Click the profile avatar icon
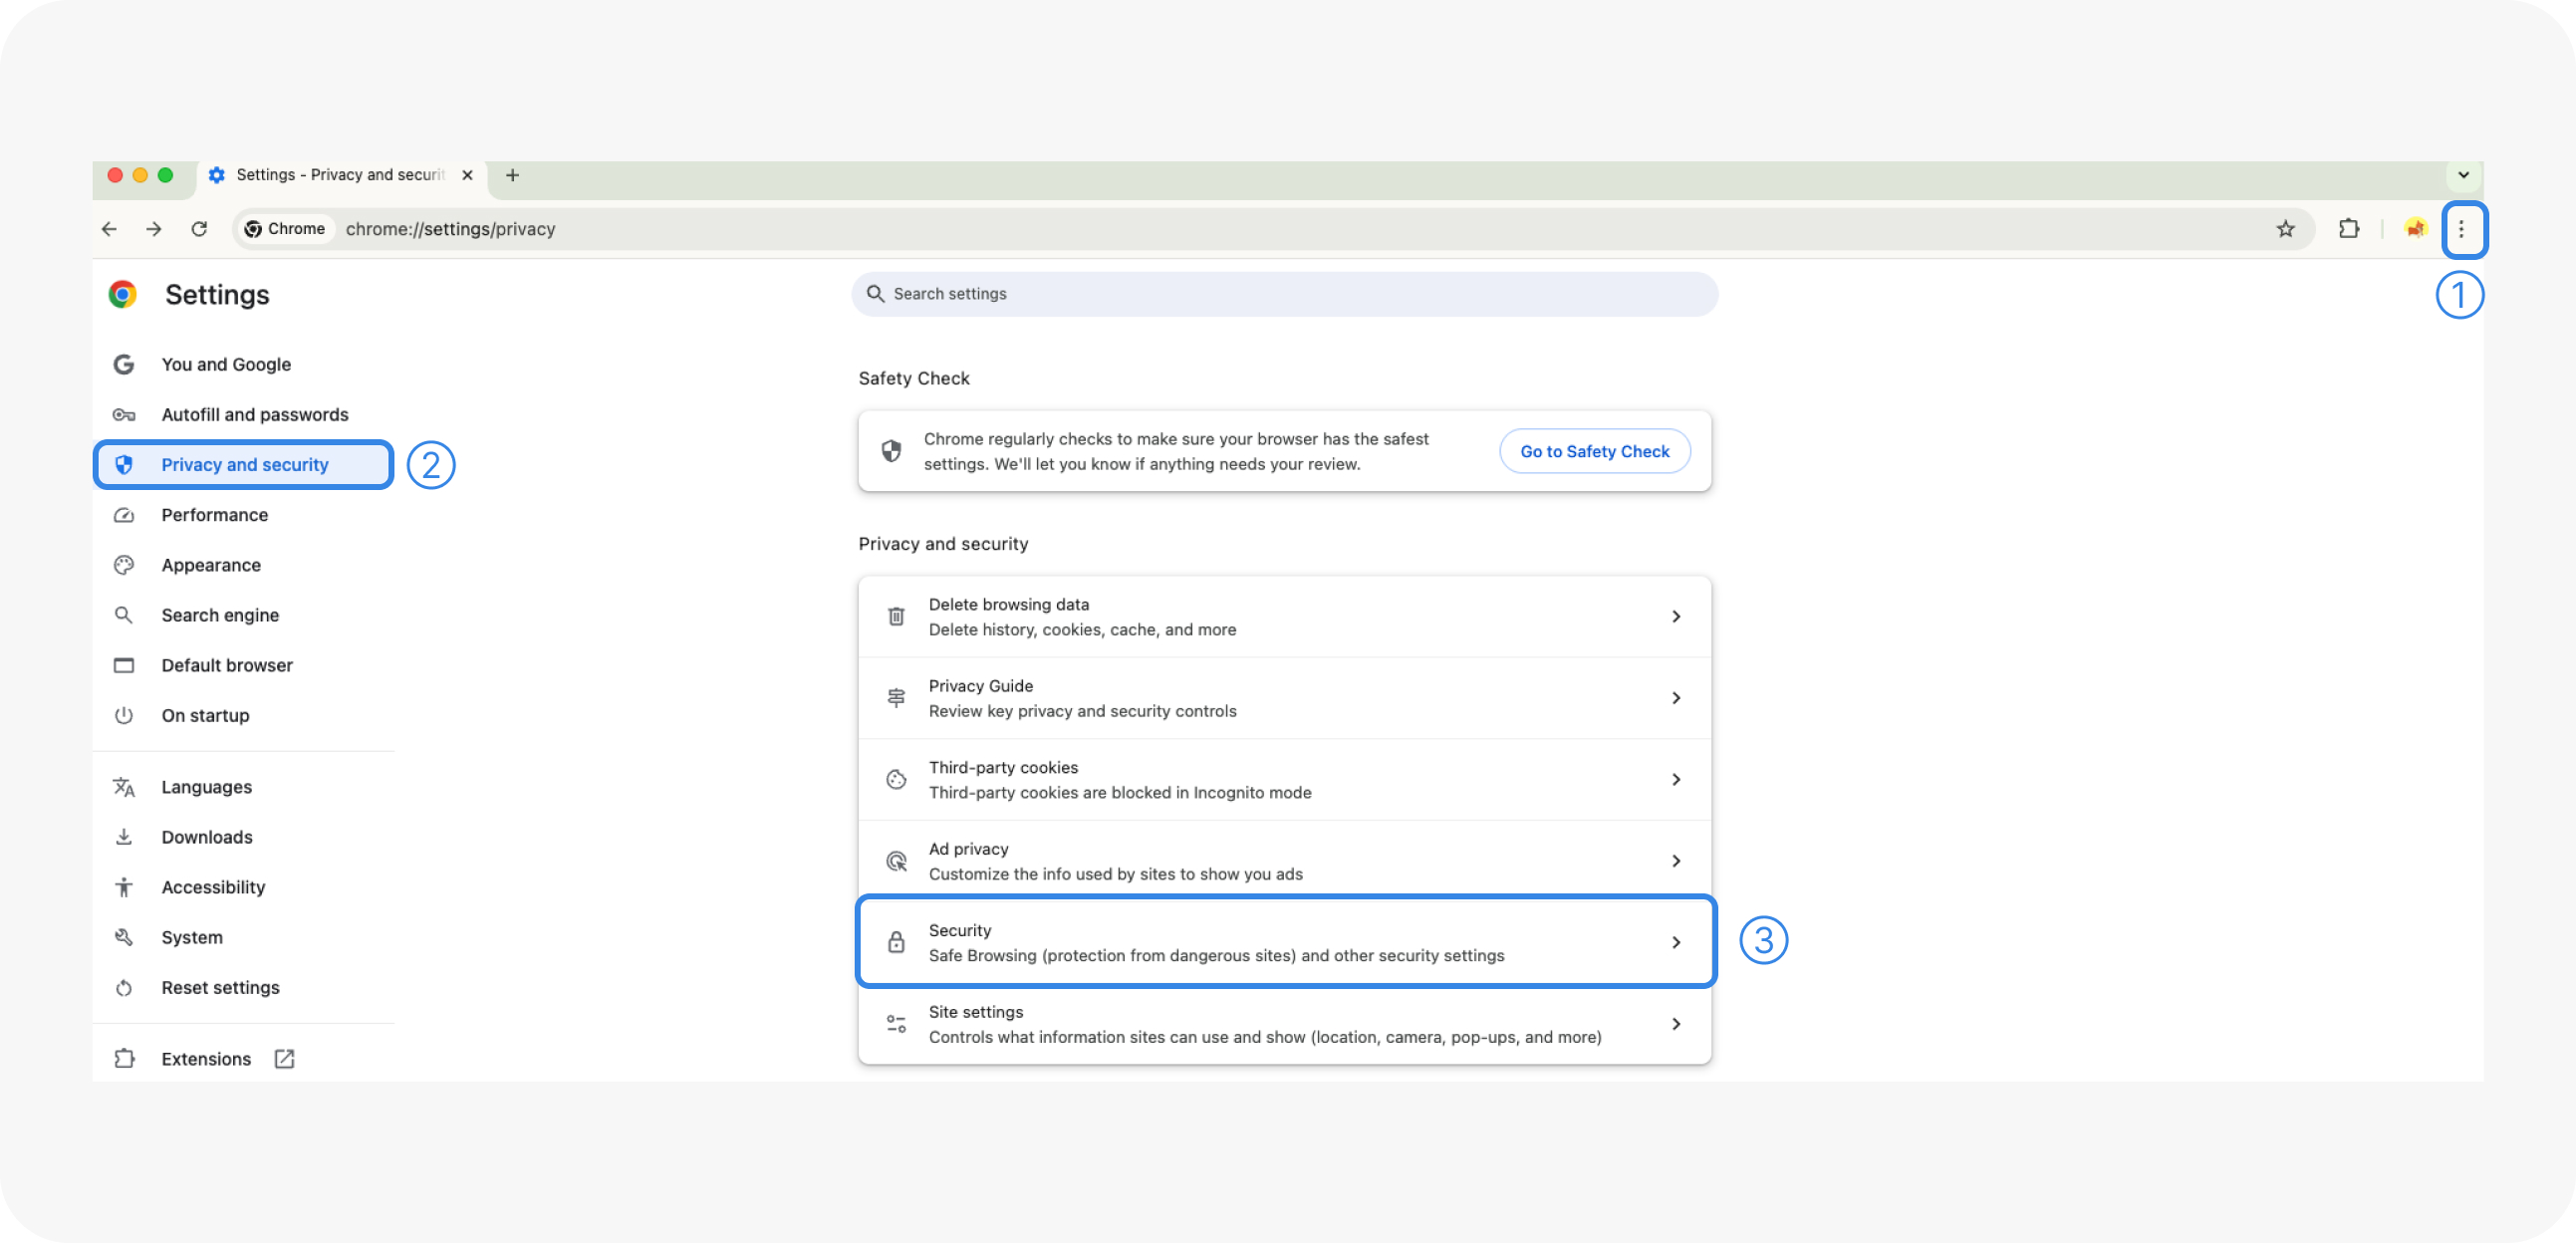Image resolution: width=2576 pixels, height=1243 pixels. coord(2415,229)
